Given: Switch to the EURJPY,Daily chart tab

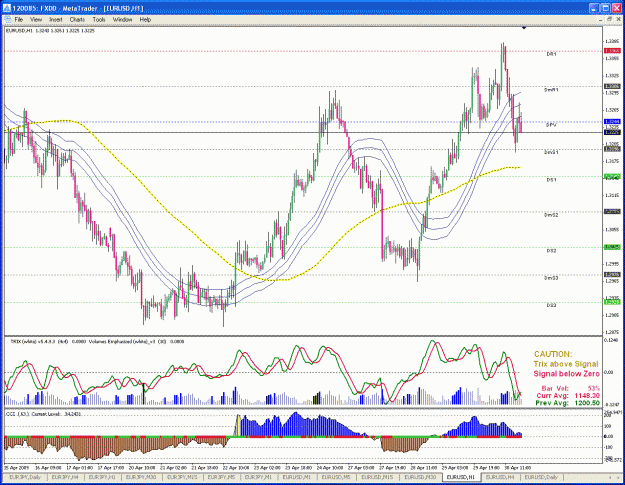Looking at the screenshot, I should (x=25, y=477).
